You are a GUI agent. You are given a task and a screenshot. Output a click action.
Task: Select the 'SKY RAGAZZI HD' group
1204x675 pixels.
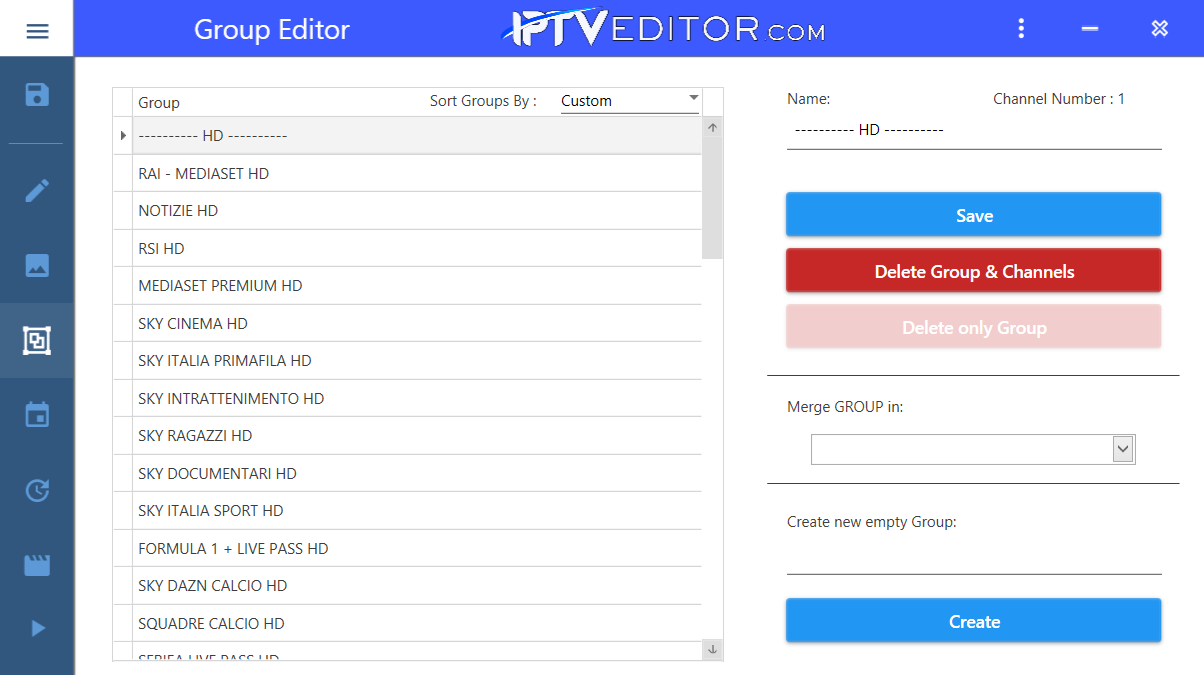click(417, 435)
